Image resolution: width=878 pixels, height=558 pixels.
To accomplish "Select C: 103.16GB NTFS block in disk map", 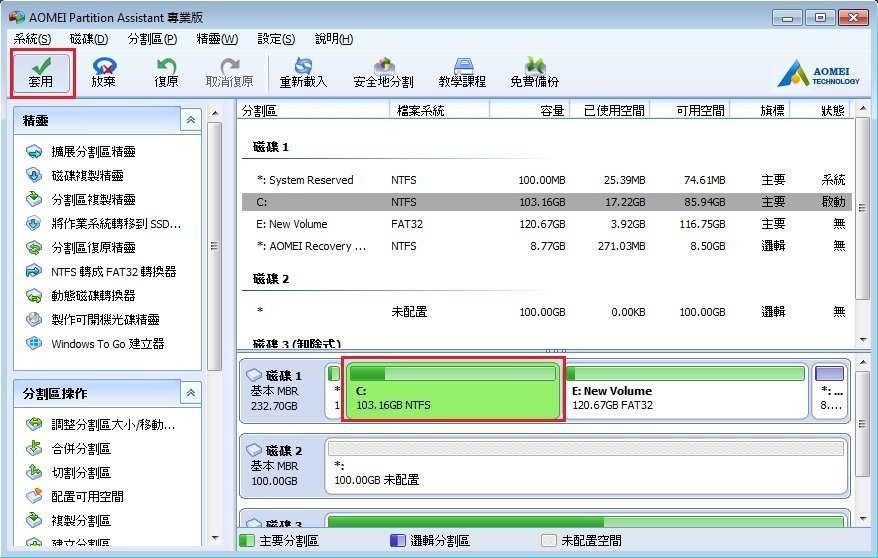I will [452, 391].
